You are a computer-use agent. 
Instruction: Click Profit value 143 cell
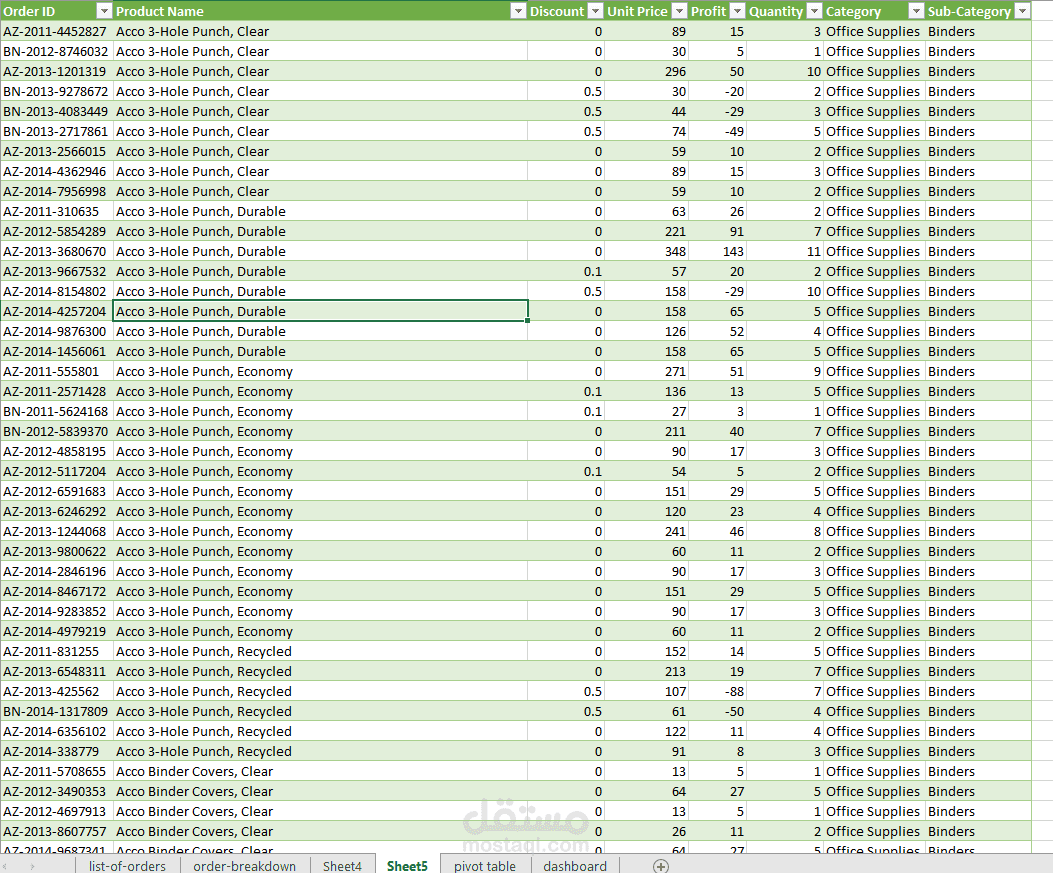point(717,252)
